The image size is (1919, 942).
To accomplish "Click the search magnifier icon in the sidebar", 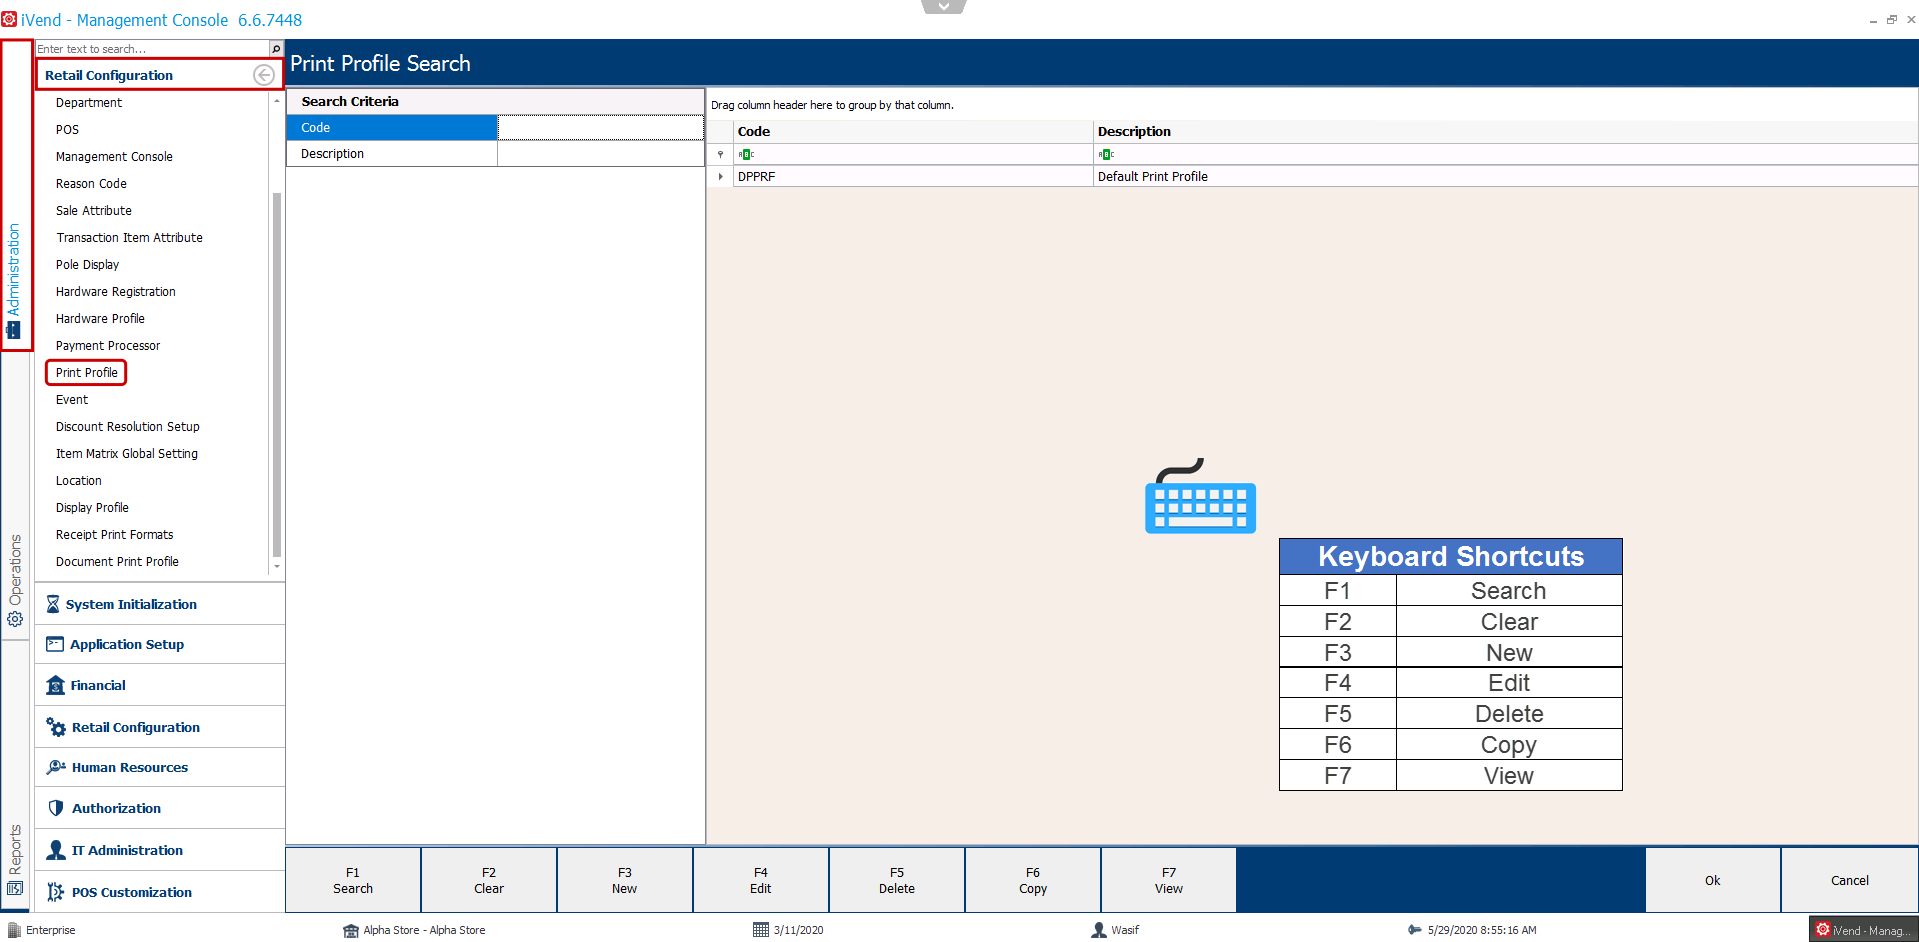I will pyautogui.click(x=276, y=49).
